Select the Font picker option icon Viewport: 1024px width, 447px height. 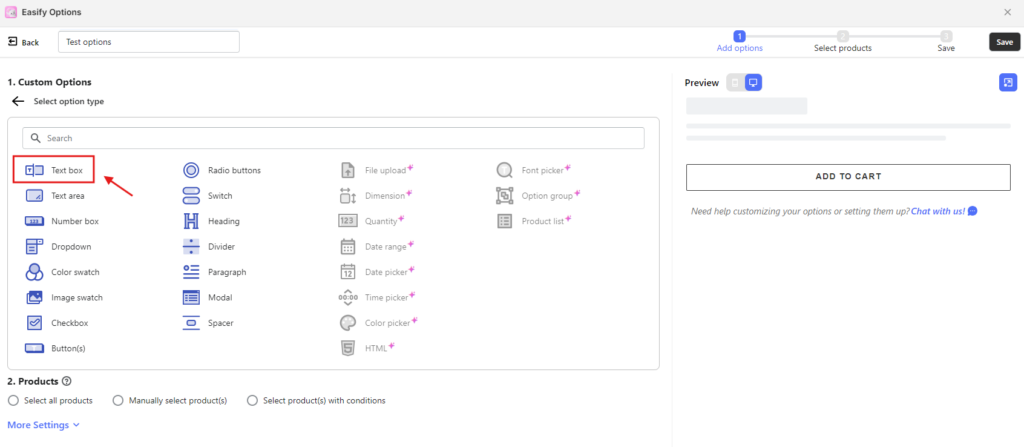pos(504,170)
